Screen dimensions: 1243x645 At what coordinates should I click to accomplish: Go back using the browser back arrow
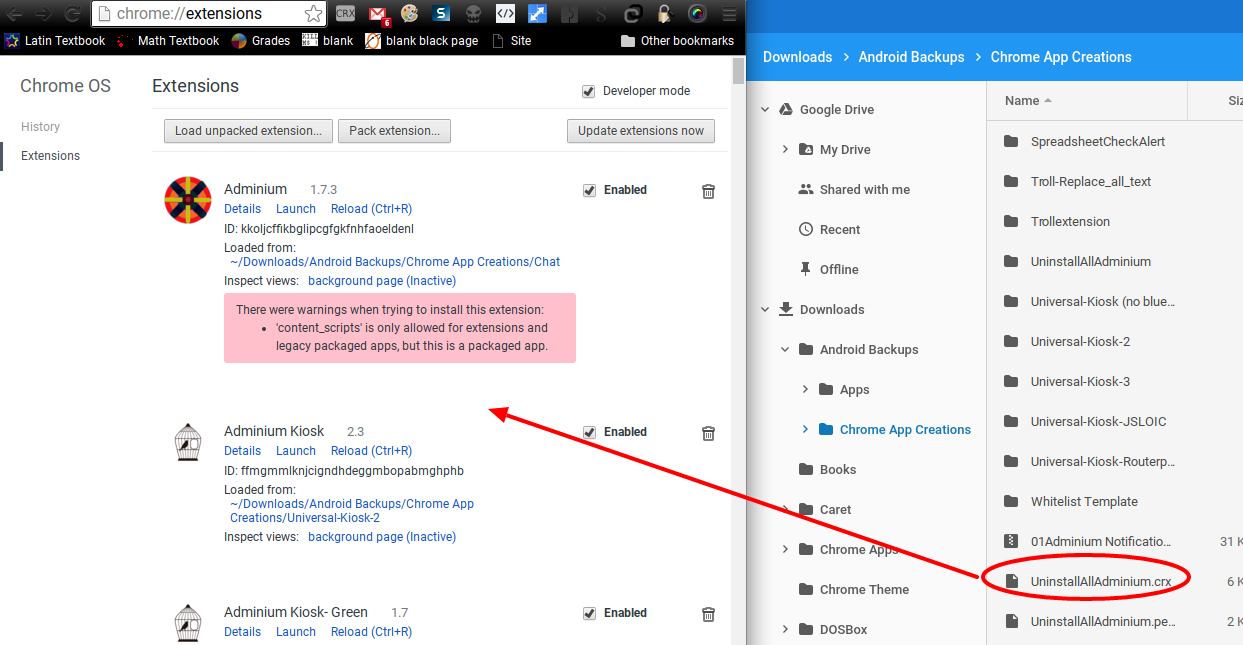(15, 14)
